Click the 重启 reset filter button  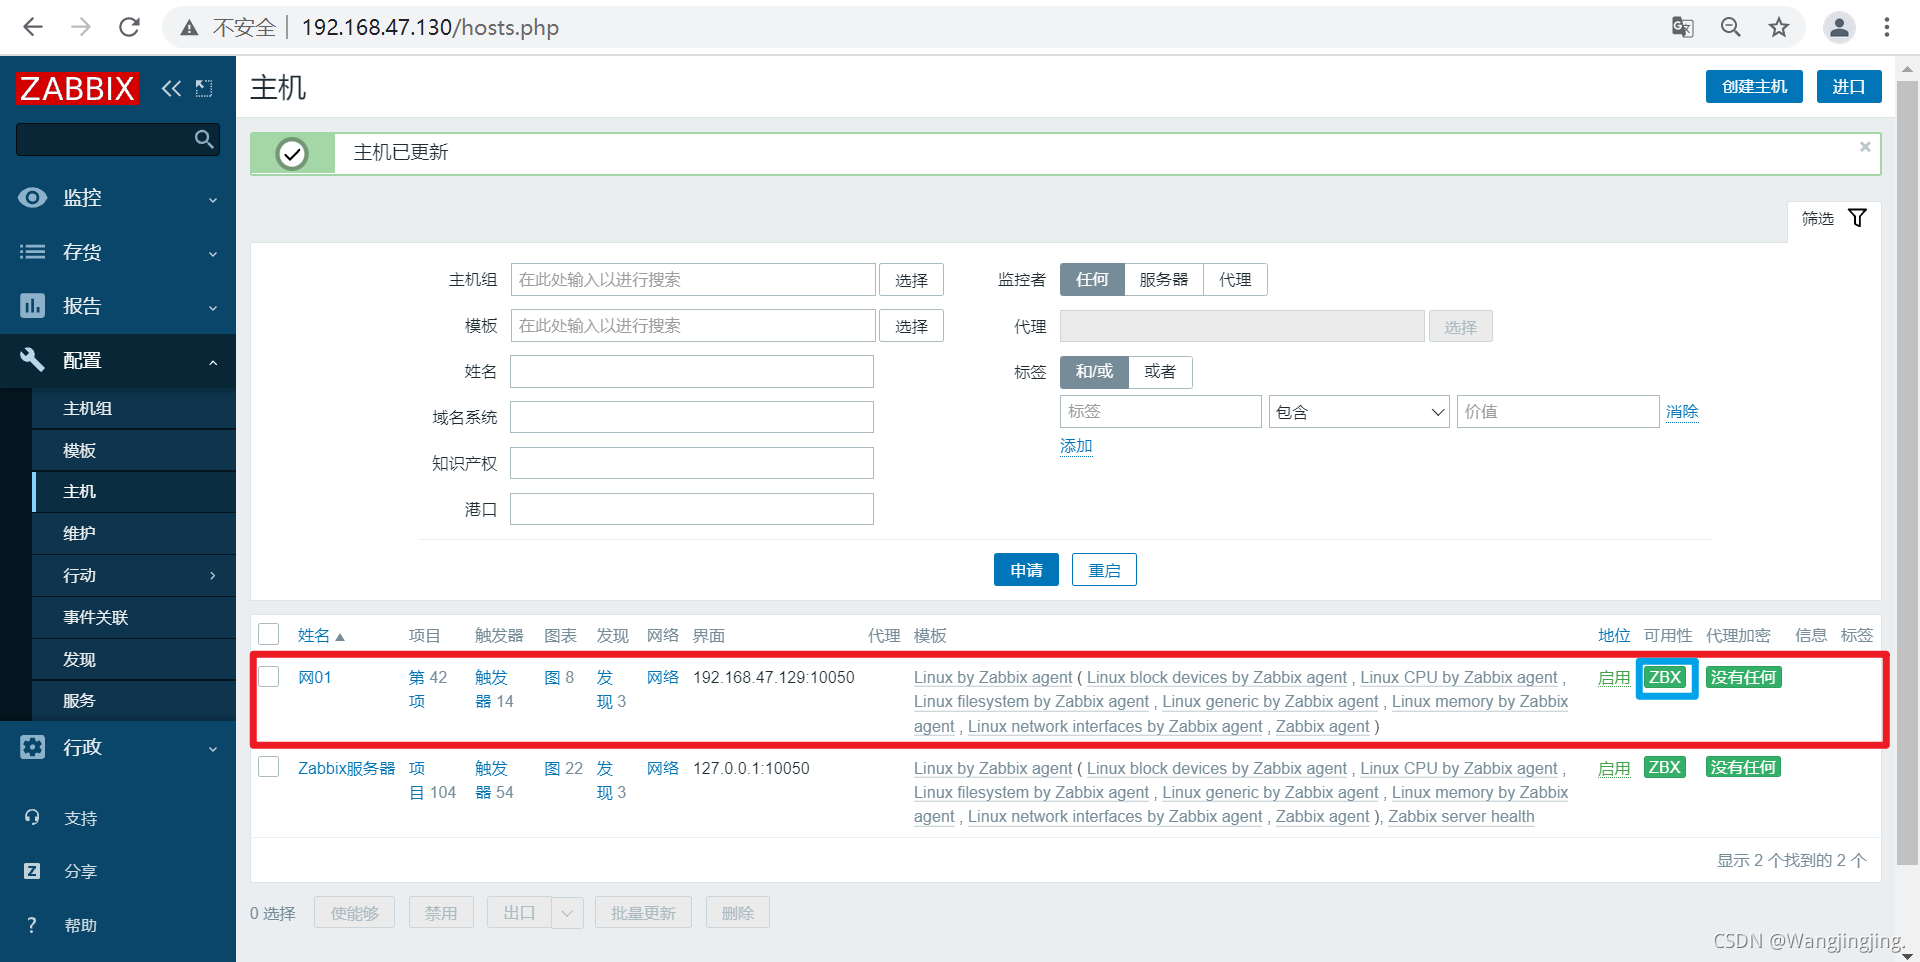tap(1104, 569)
